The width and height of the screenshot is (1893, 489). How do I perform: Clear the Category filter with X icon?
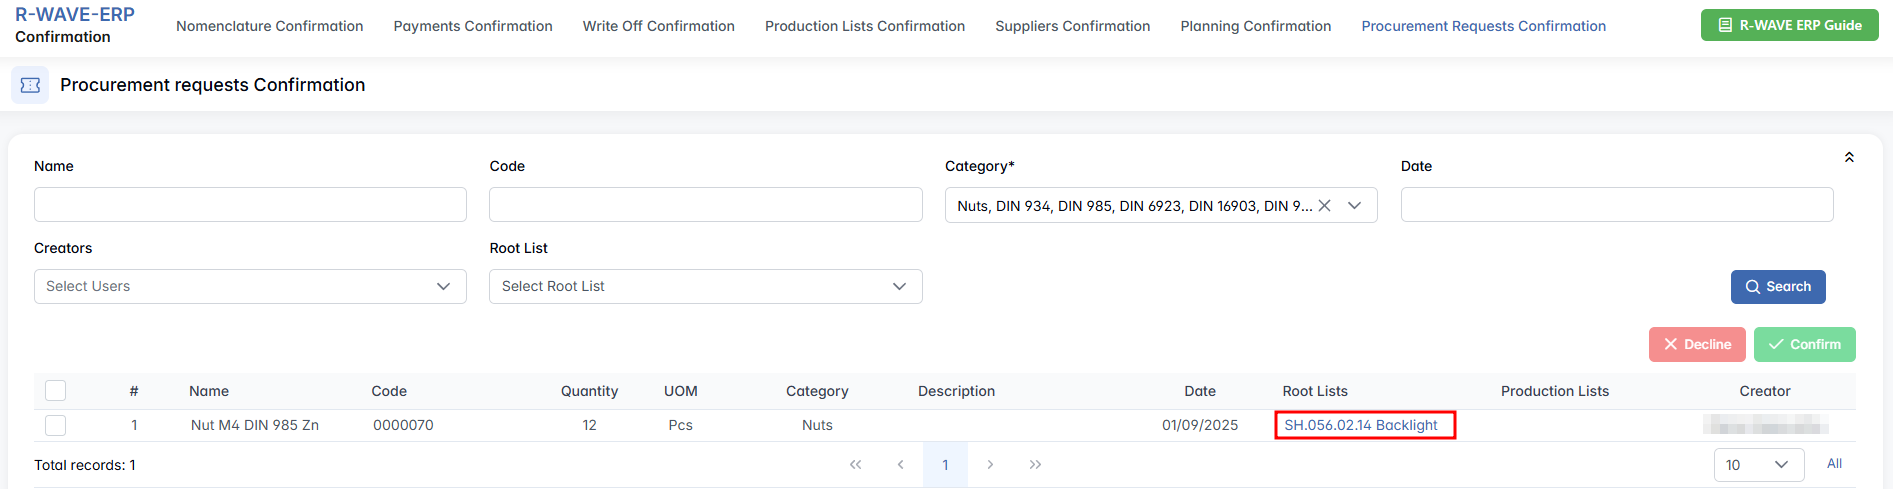tap(1324, 205)
